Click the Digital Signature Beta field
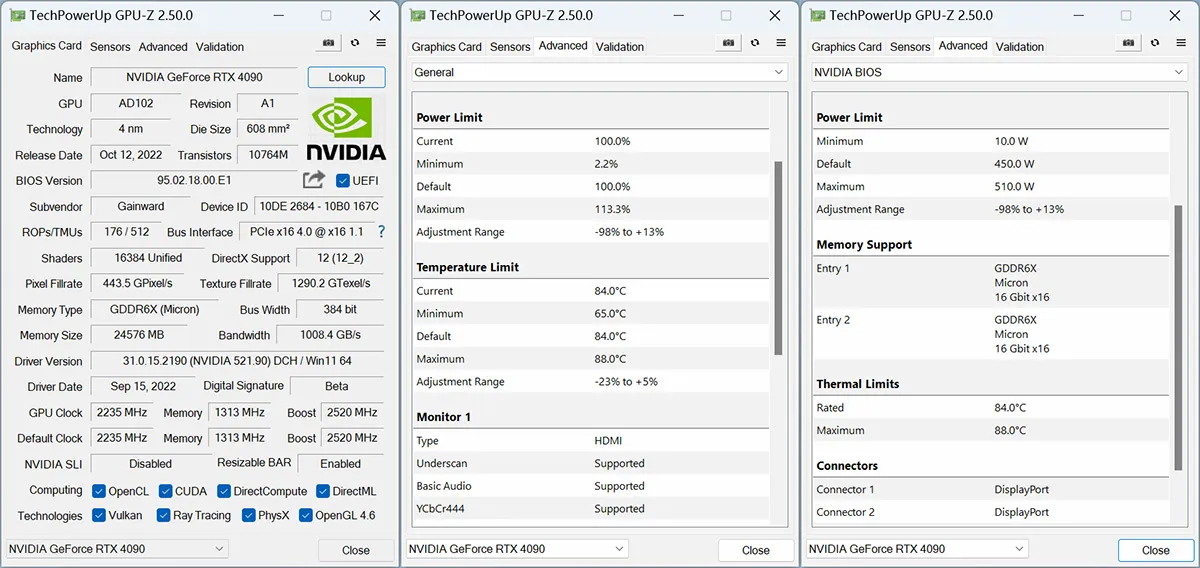The image size is (1200, 568). (x=337, y=386)
